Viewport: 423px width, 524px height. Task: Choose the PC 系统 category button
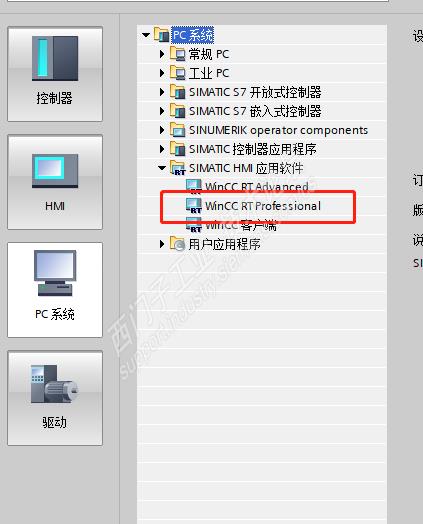tap(55, 290)
